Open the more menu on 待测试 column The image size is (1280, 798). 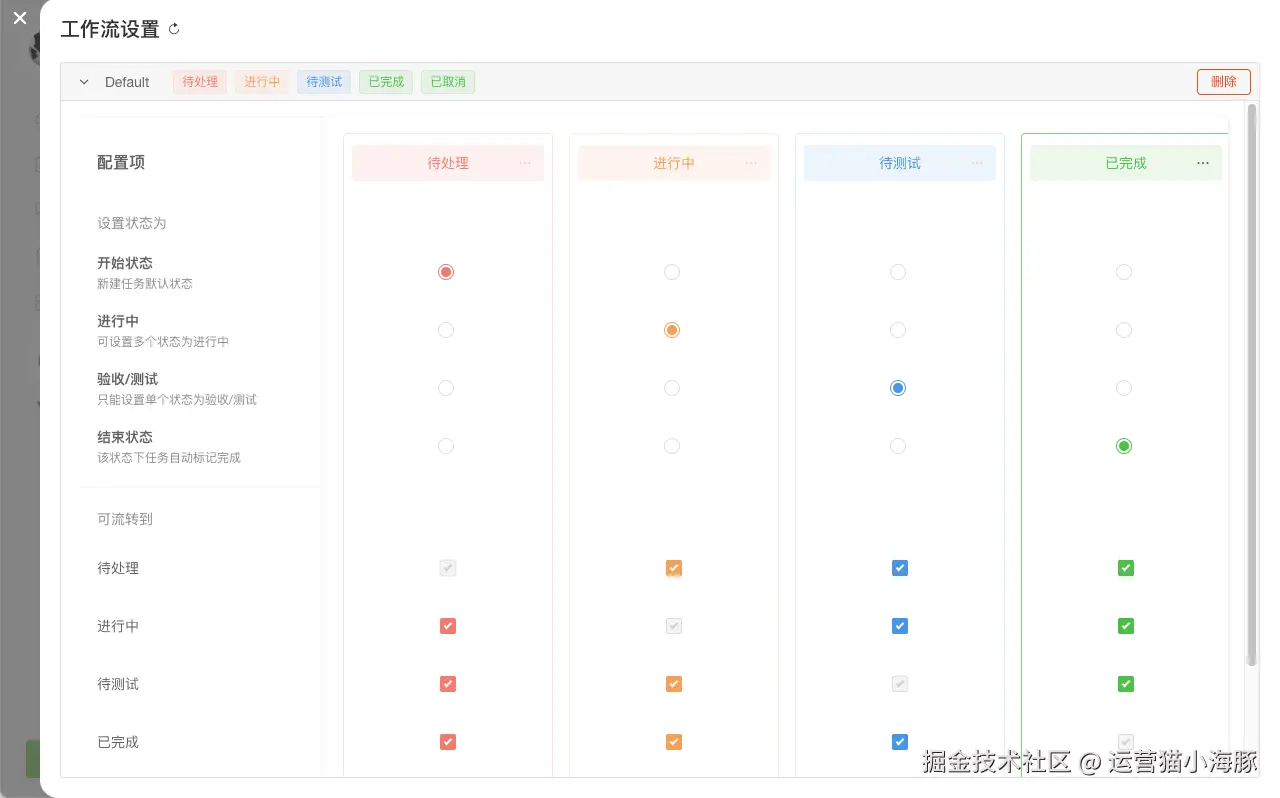[977, 163]
